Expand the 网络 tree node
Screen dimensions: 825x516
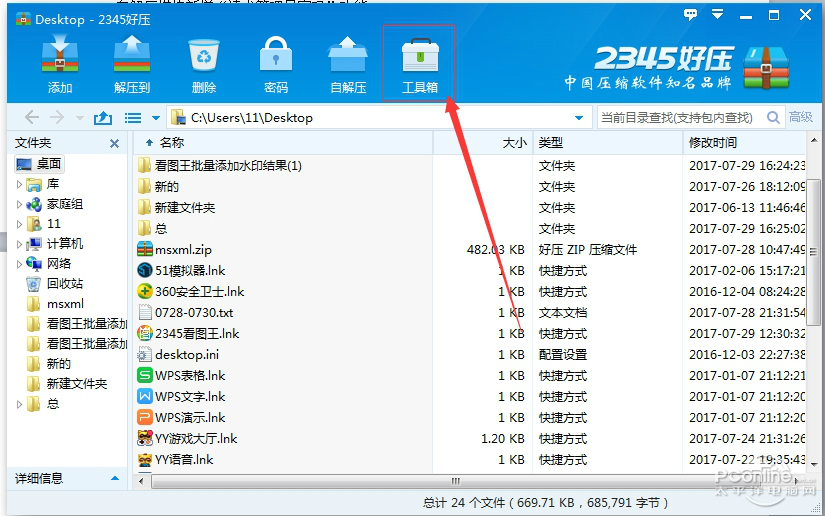[x=19, y=264]
